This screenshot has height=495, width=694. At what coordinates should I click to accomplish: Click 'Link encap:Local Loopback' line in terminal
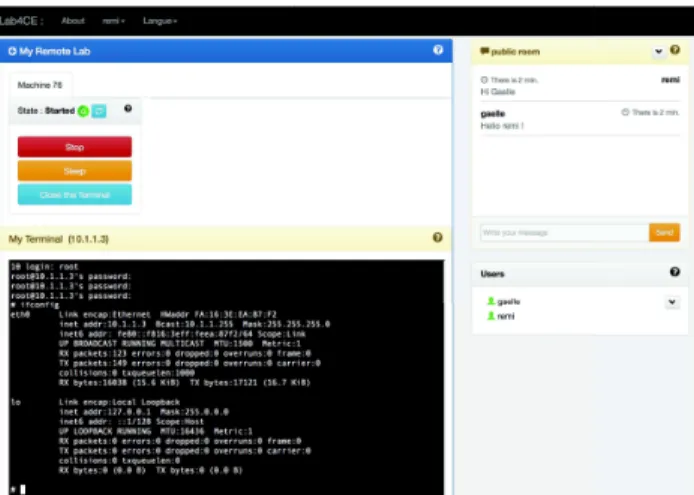pos(120,402)
